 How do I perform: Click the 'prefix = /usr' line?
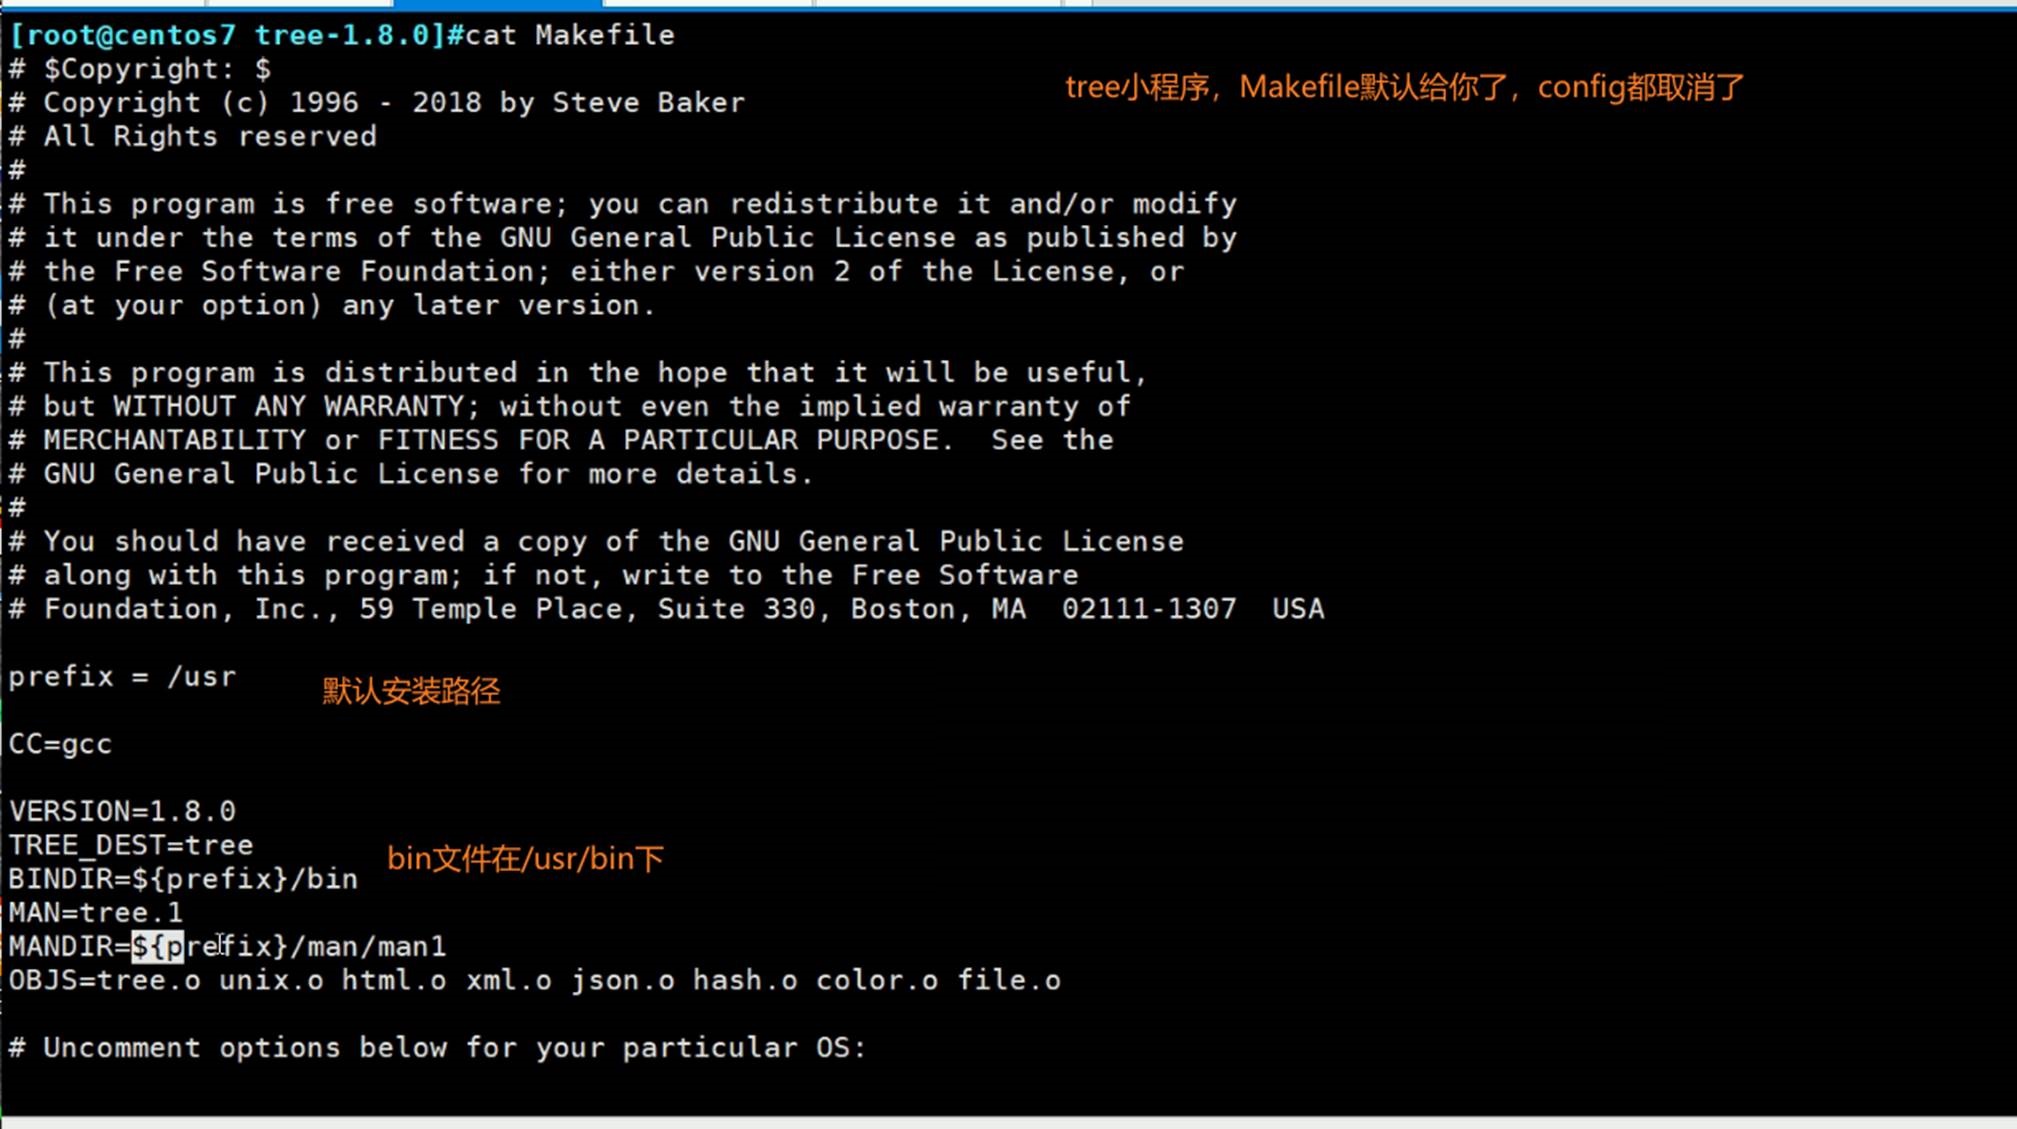coord(122,677)
